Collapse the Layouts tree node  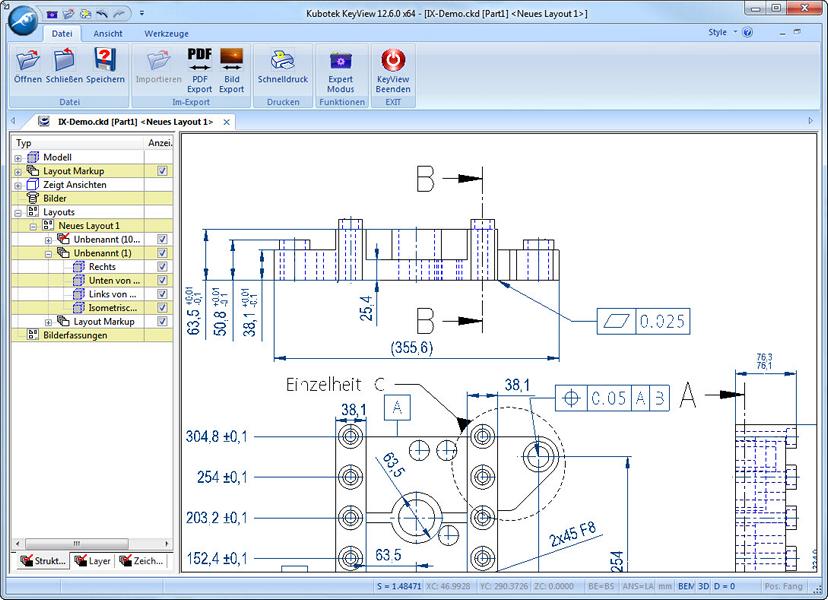(x=18, y=213)
